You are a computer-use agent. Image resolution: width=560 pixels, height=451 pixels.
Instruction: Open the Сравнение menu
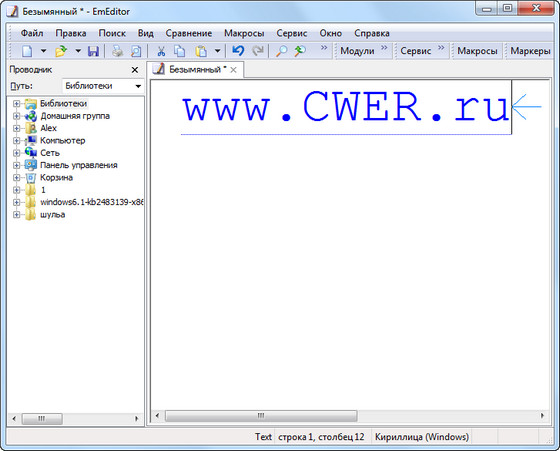coord(189,33)
